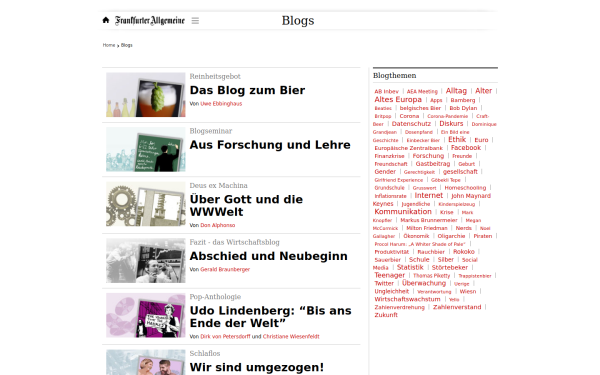Screen dimensions: 600x375
Task: Select the Facebook tag
Action: 466,148
